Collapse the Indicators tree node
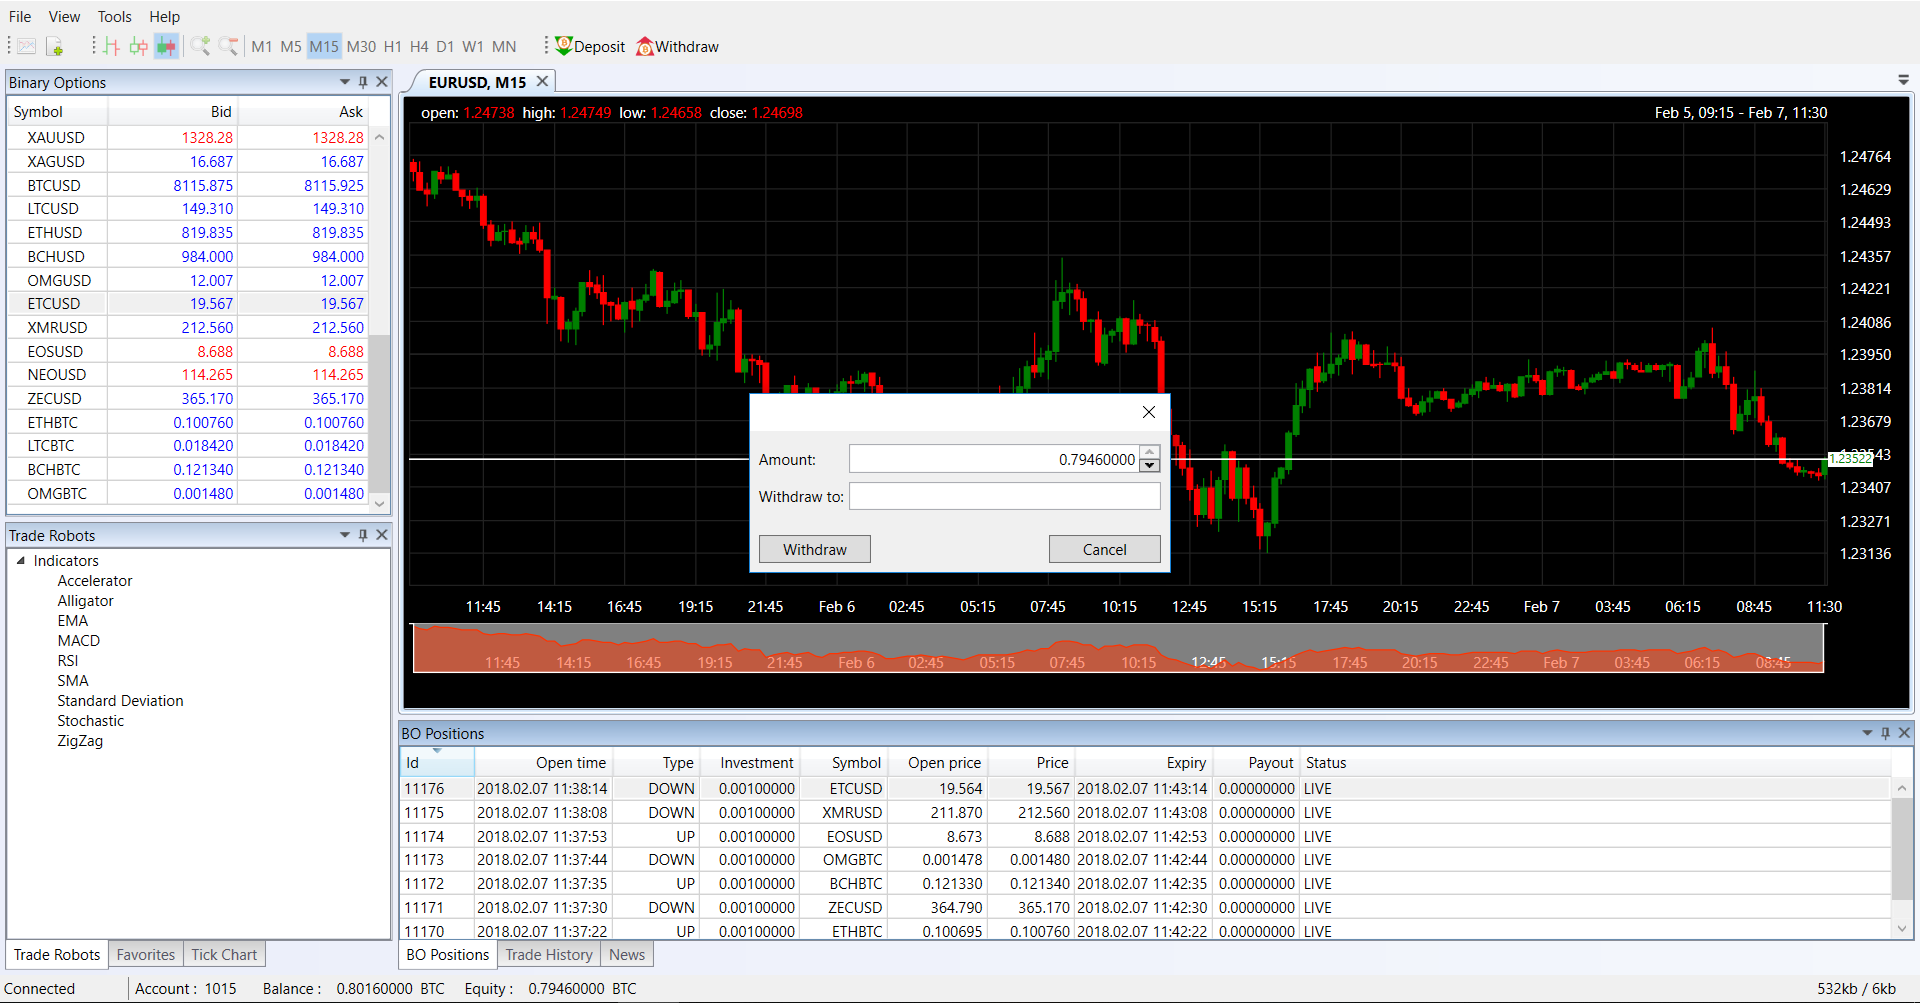The height and width of the screenshot is (1003, 1920). 21,561
